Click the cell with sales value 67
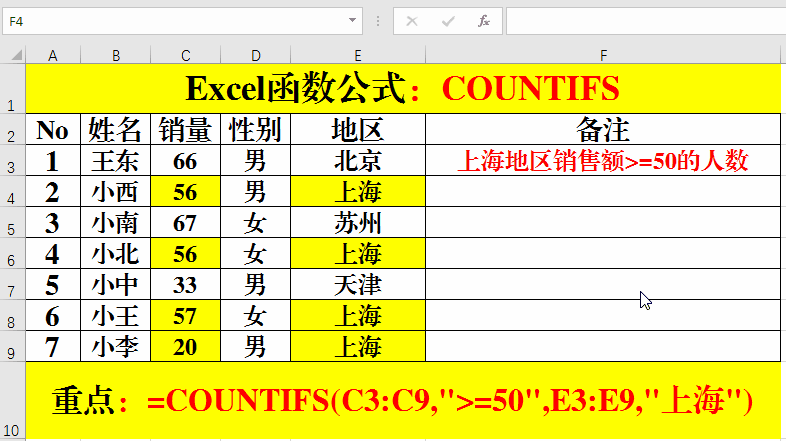 click(x=185, y=223)
